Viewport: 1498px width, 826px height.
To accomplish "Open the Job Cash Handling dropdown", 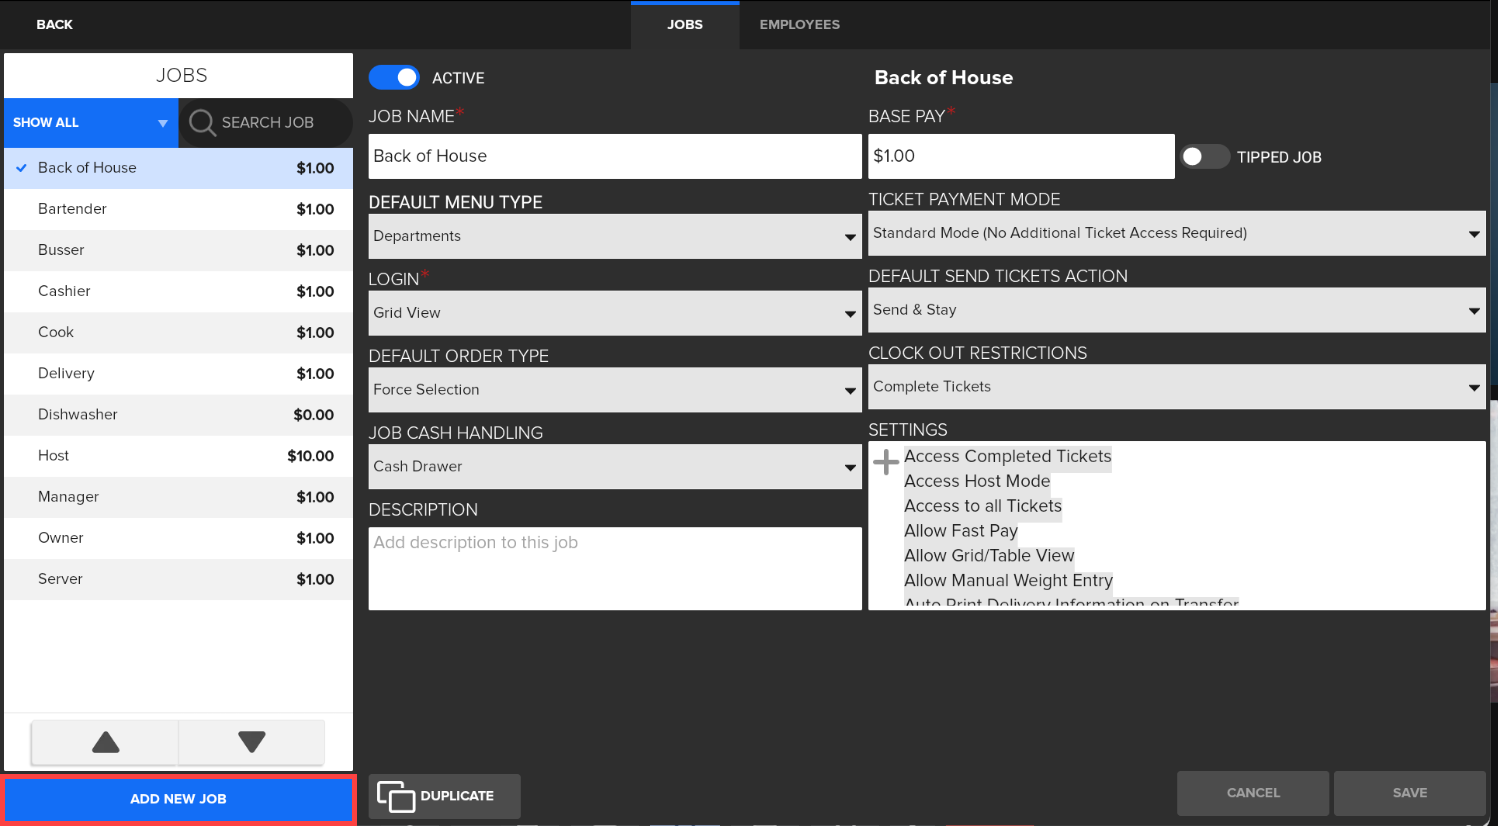I will (614, 467).
